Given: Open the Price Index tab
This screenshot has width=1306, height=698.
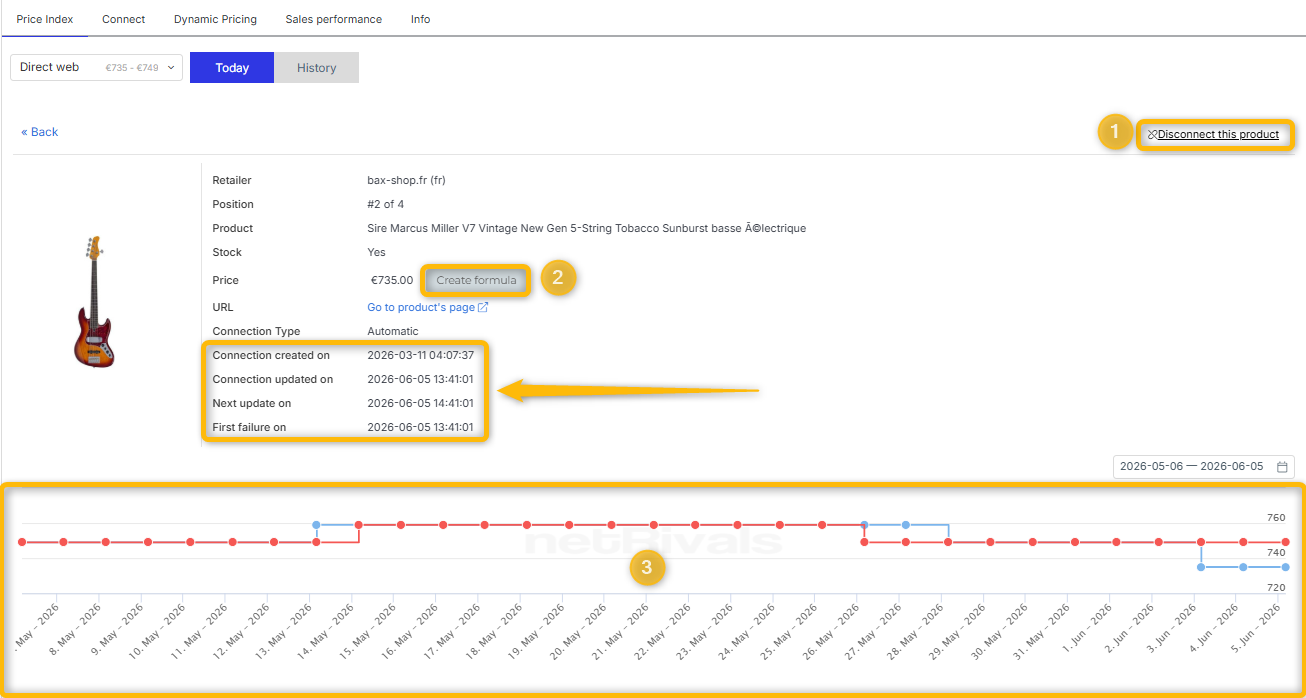Looking at the screenshot, I should pos(45,19).
